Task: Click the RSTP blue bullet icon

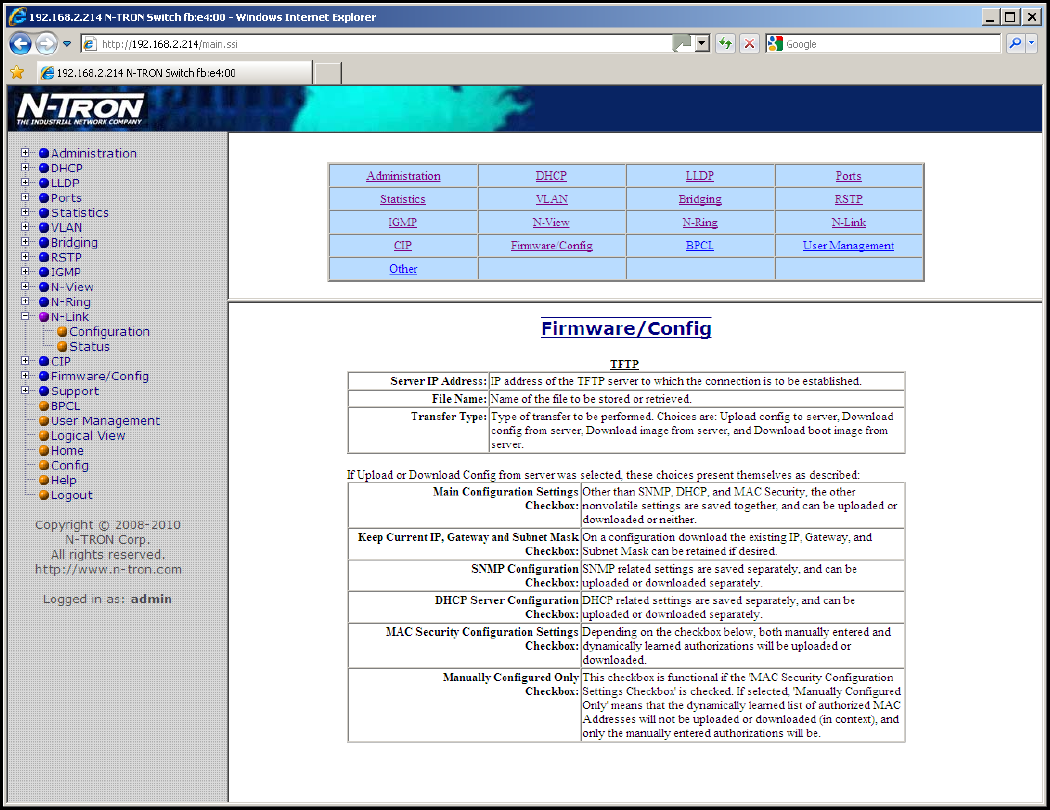Action: (44, 257)
